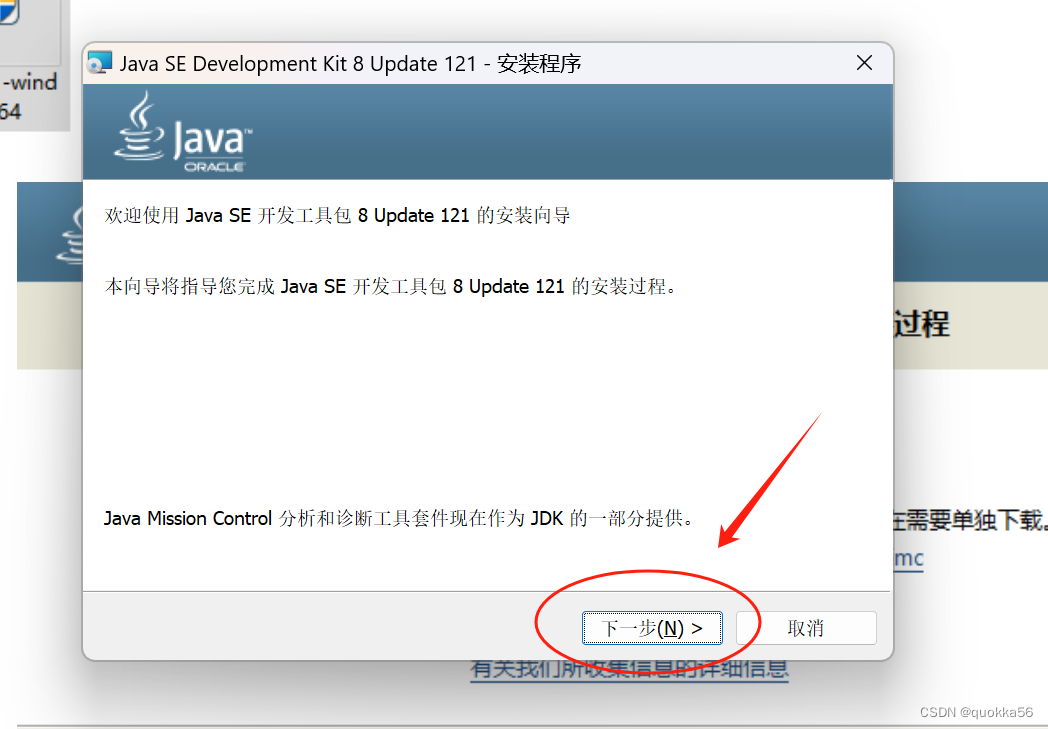Click the installer icon in the title bar
Image resolution: width=1048 pixels, height=729 pixels.
click(x=100, y=63)
